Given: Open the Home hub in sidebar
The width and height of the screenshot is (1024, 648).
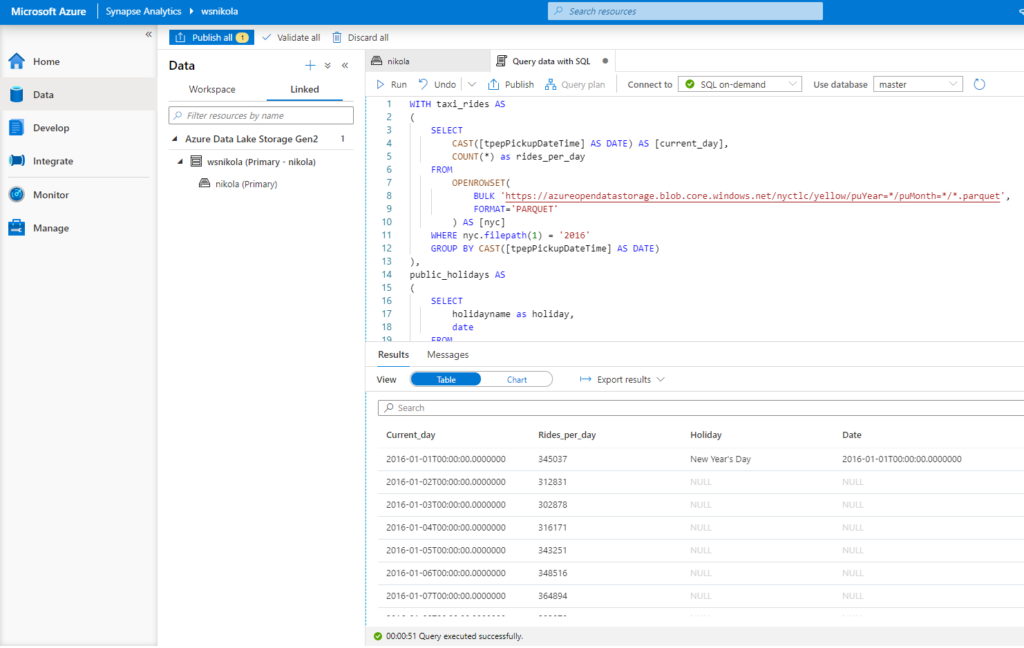Looking at the screenshot, I should tap(46, 61).
